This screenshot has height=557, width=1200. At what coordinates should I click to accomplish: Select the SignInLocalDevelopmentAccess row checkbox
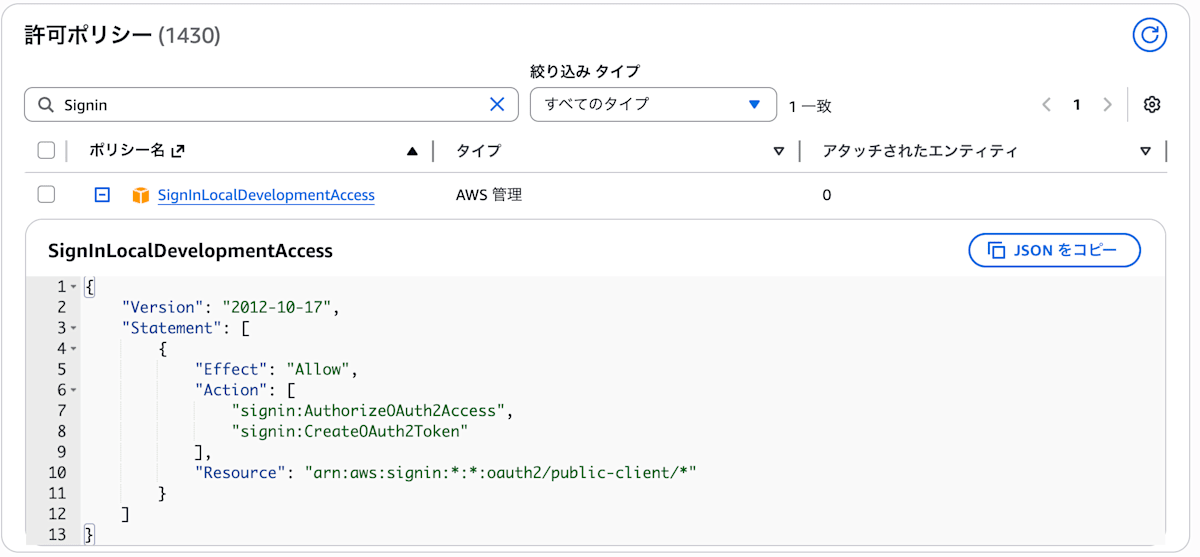[46, 195]
